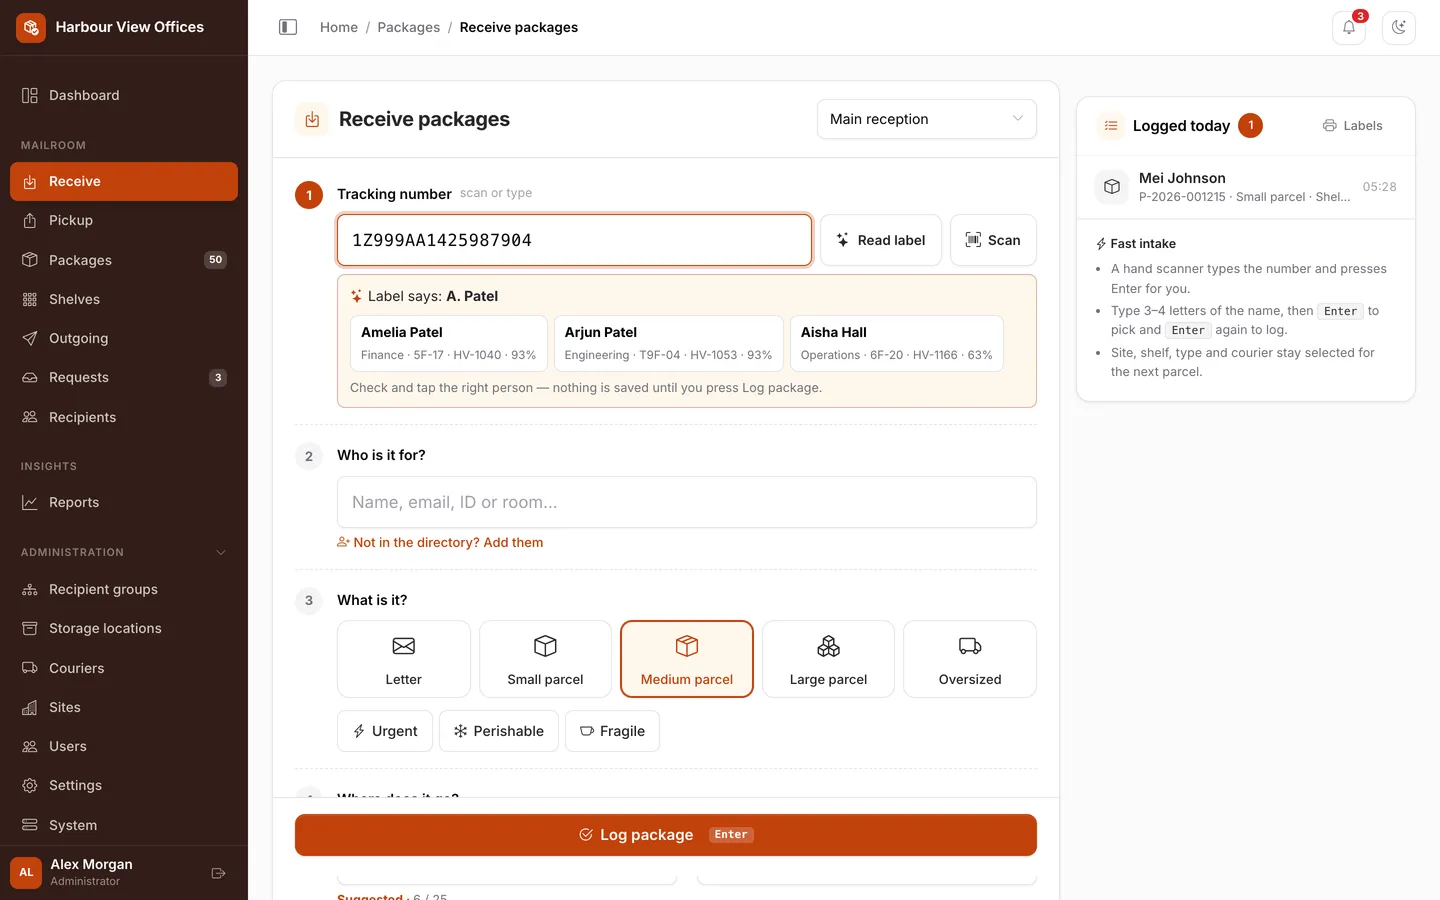Switch to dark mode moon icon

point(1399,27)
